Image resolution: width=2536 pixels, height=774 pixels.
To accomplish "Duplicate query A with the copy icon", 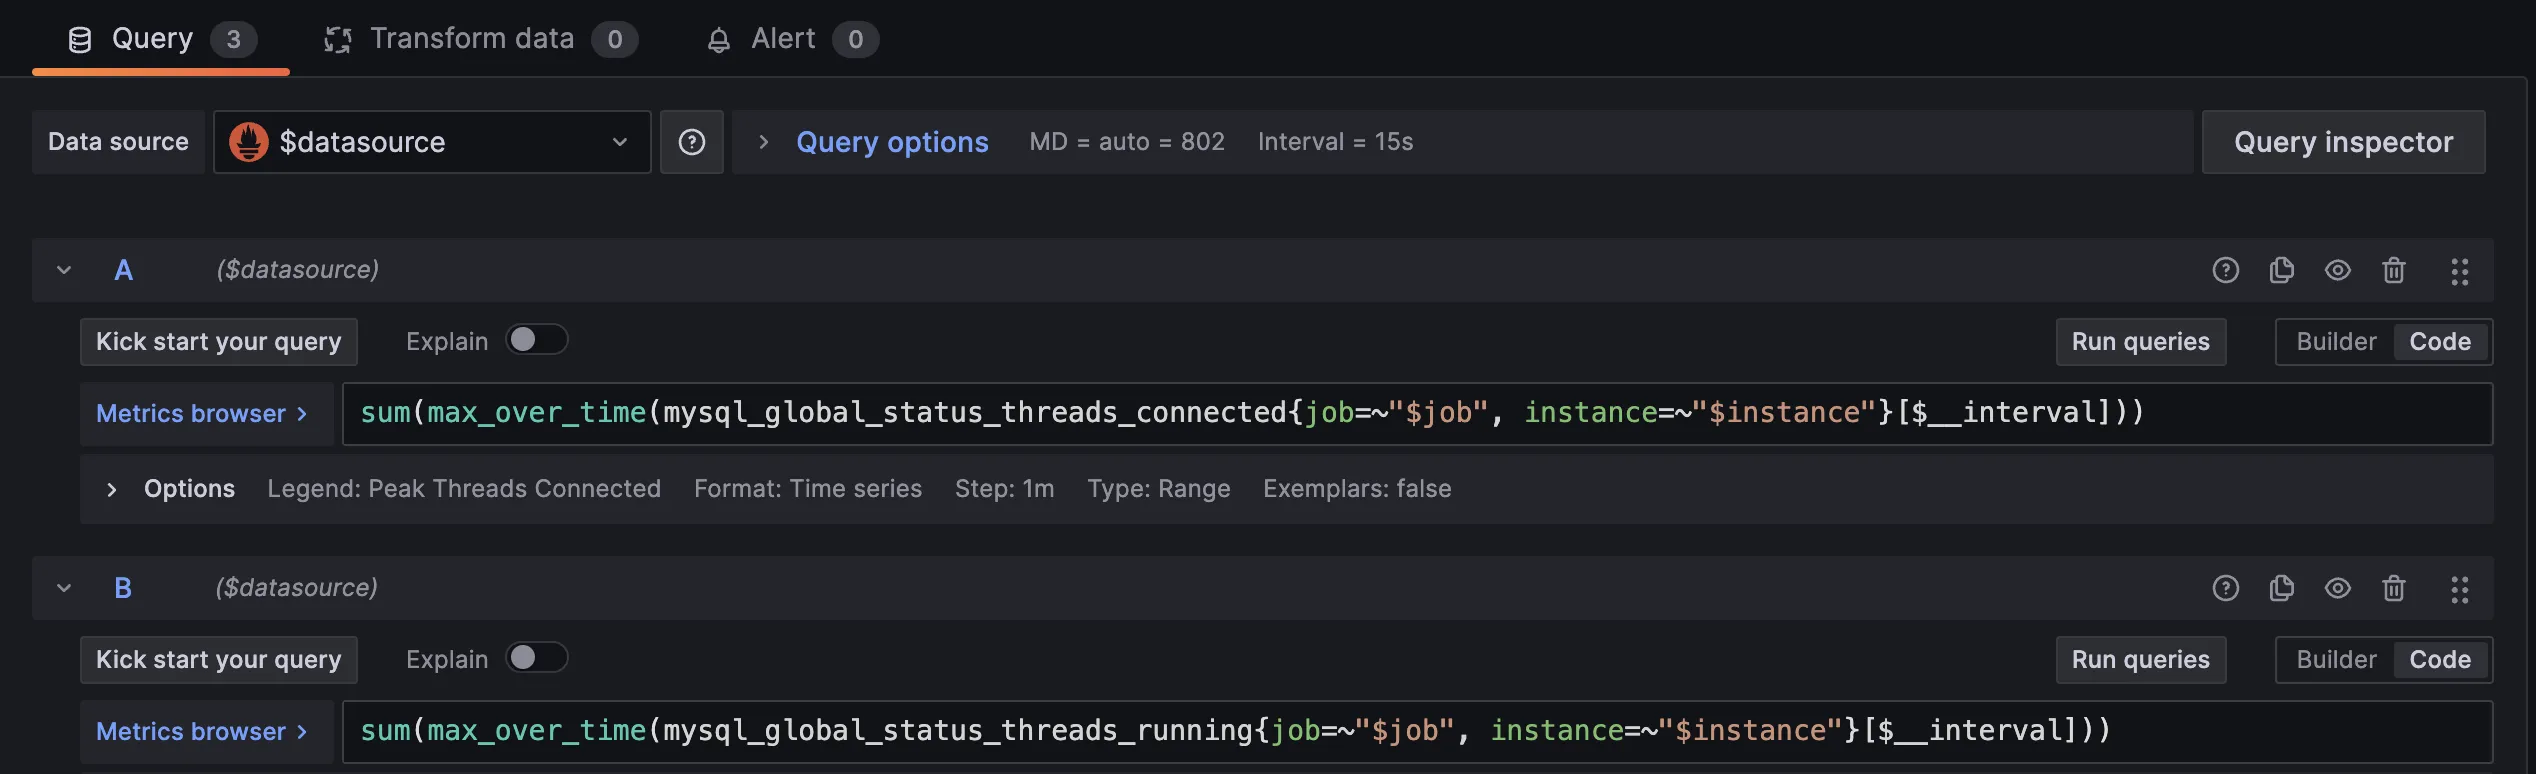I will pos(2281,270).
